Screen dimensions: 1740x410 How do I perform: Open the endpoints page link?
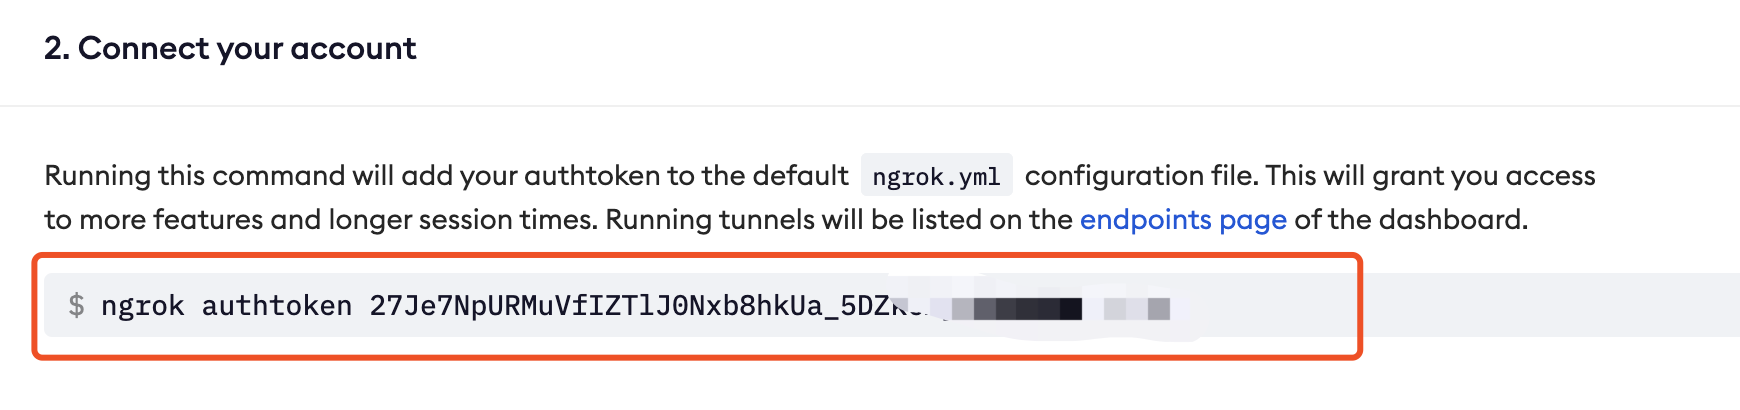click(x=1183, y=220)
